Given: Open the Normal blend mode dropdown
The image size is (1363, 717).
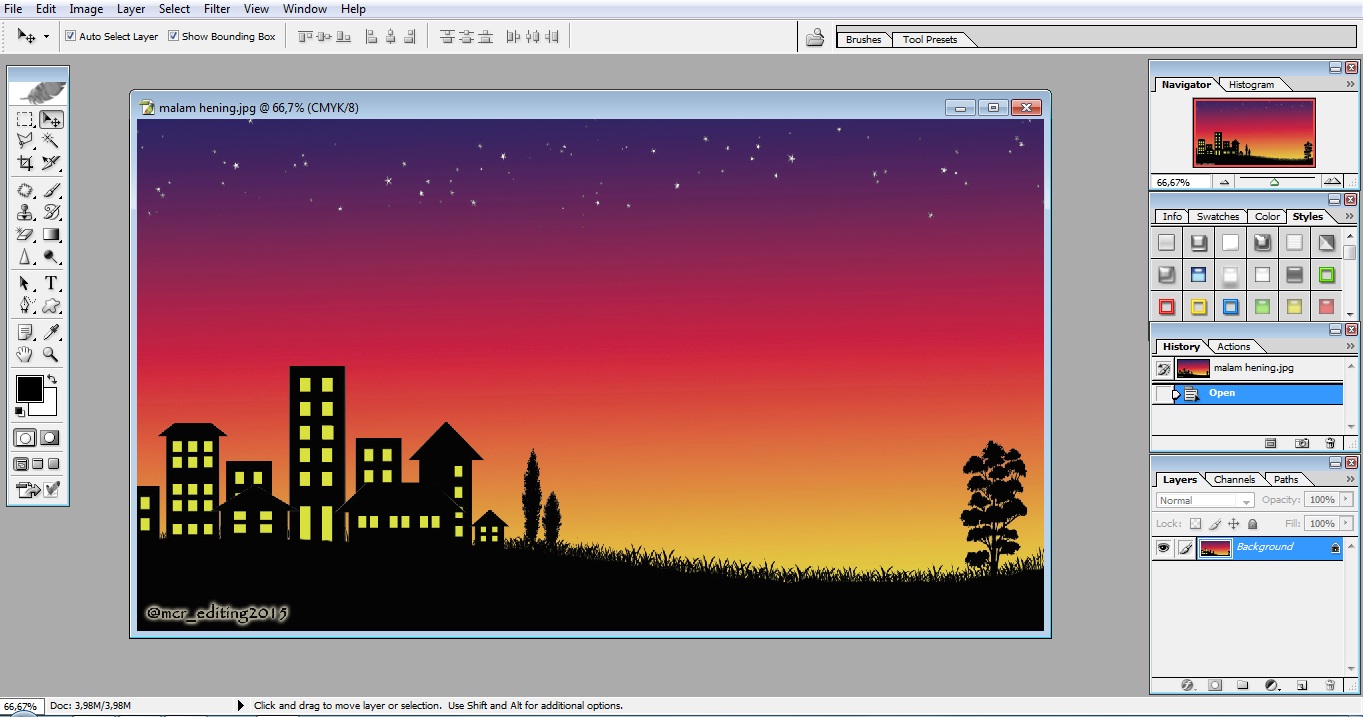Looking at the screenshot, I should (1205, 500).
